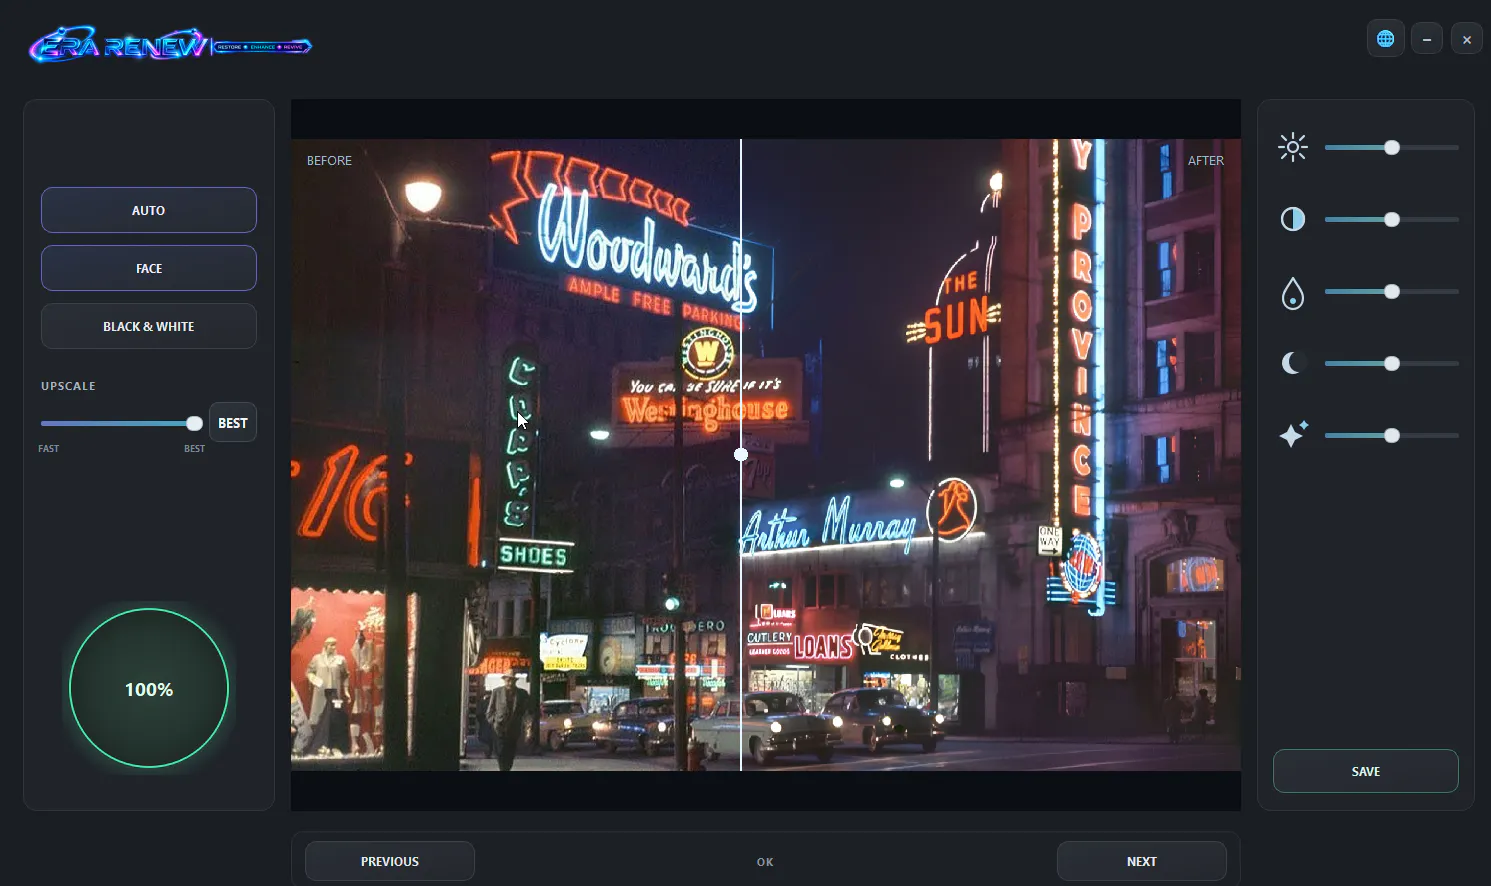This screenshot has height=886, width=1491.
Task: Click the before/after comparison divider handle
Action: pos(741,454)
